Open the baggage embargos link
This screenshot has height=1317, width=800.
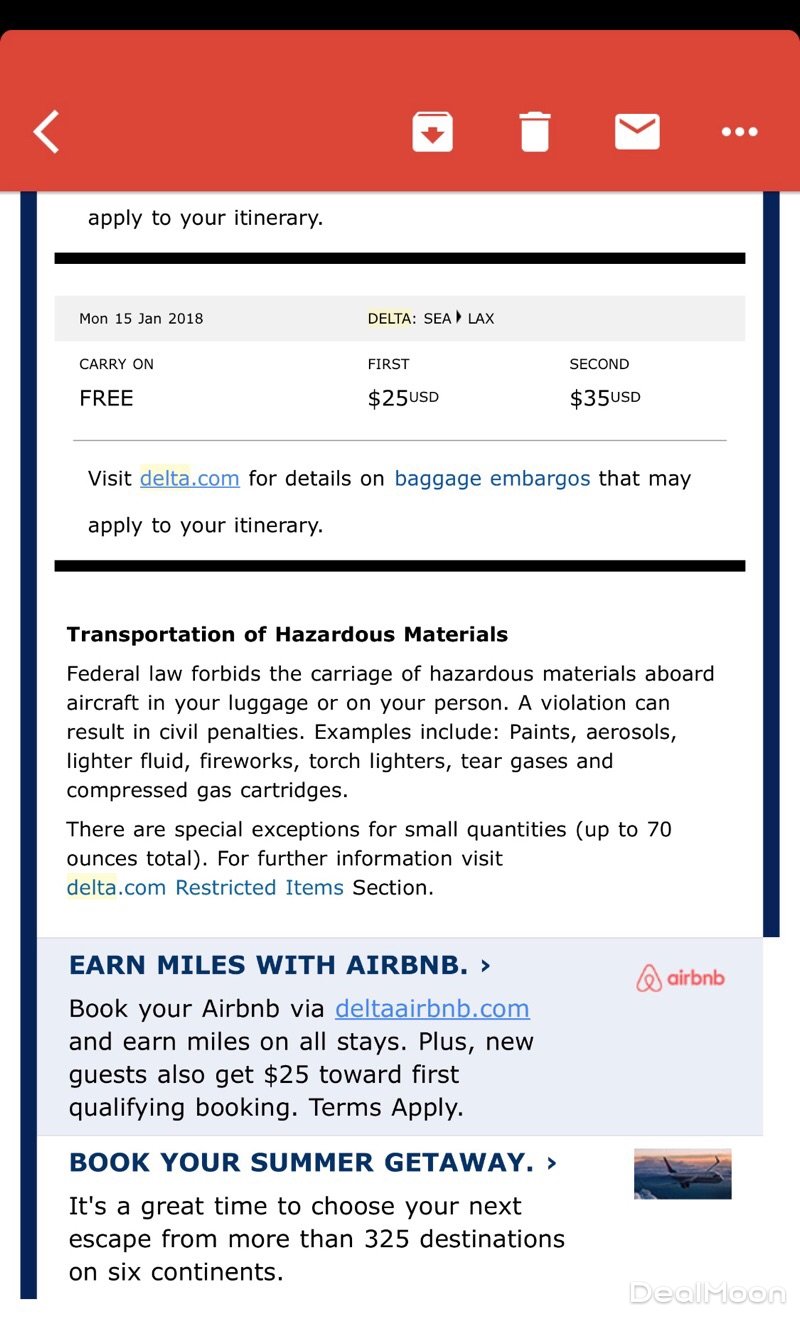click(x=492, y=478)
